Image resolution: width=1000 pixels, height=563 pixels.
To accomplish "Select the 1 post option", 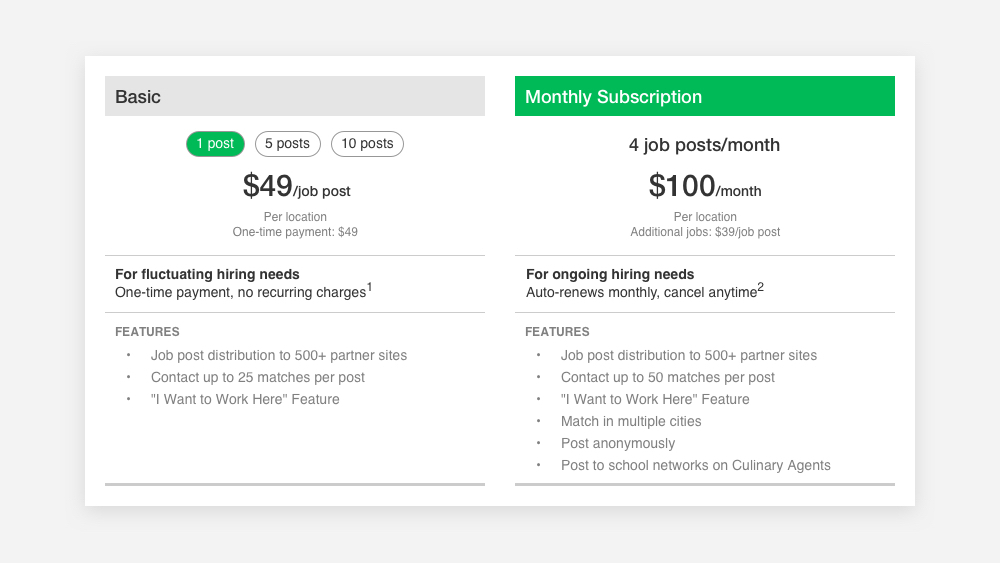I will coord(215,144).
